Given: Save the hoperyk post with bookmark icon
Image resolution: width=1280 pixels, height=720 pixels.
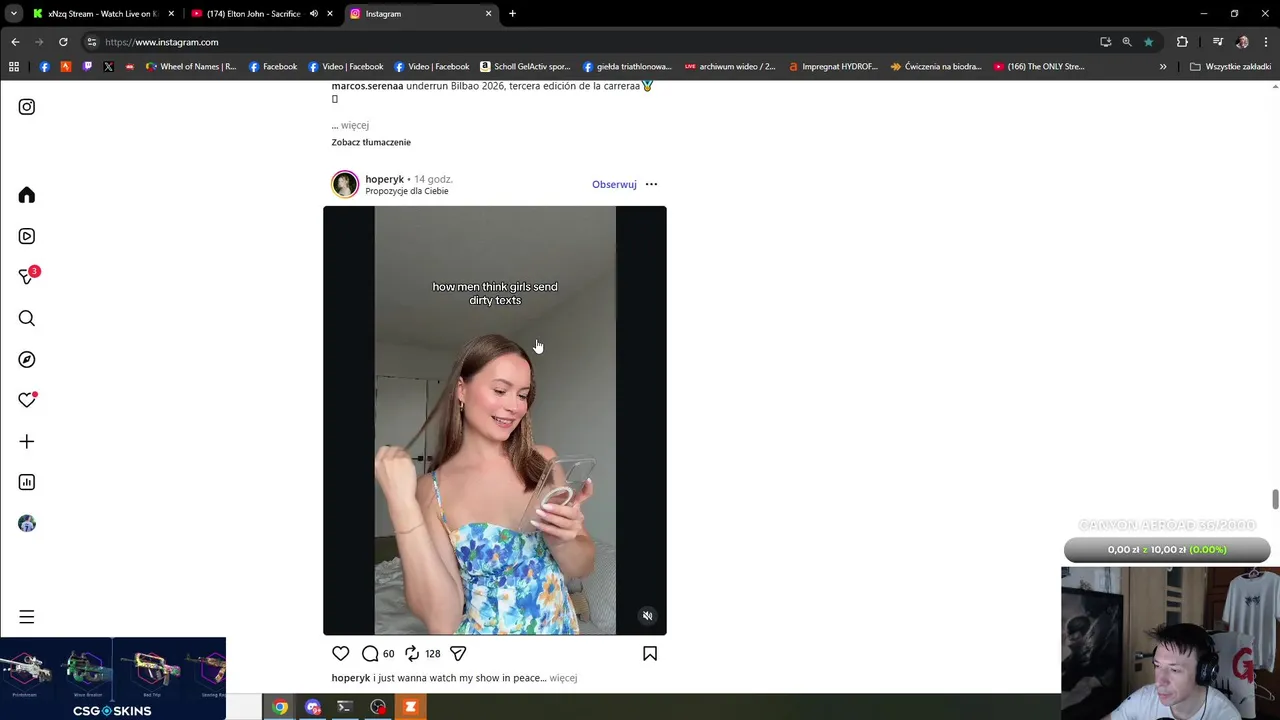Looking at the screenshot, I should [650, 653].
